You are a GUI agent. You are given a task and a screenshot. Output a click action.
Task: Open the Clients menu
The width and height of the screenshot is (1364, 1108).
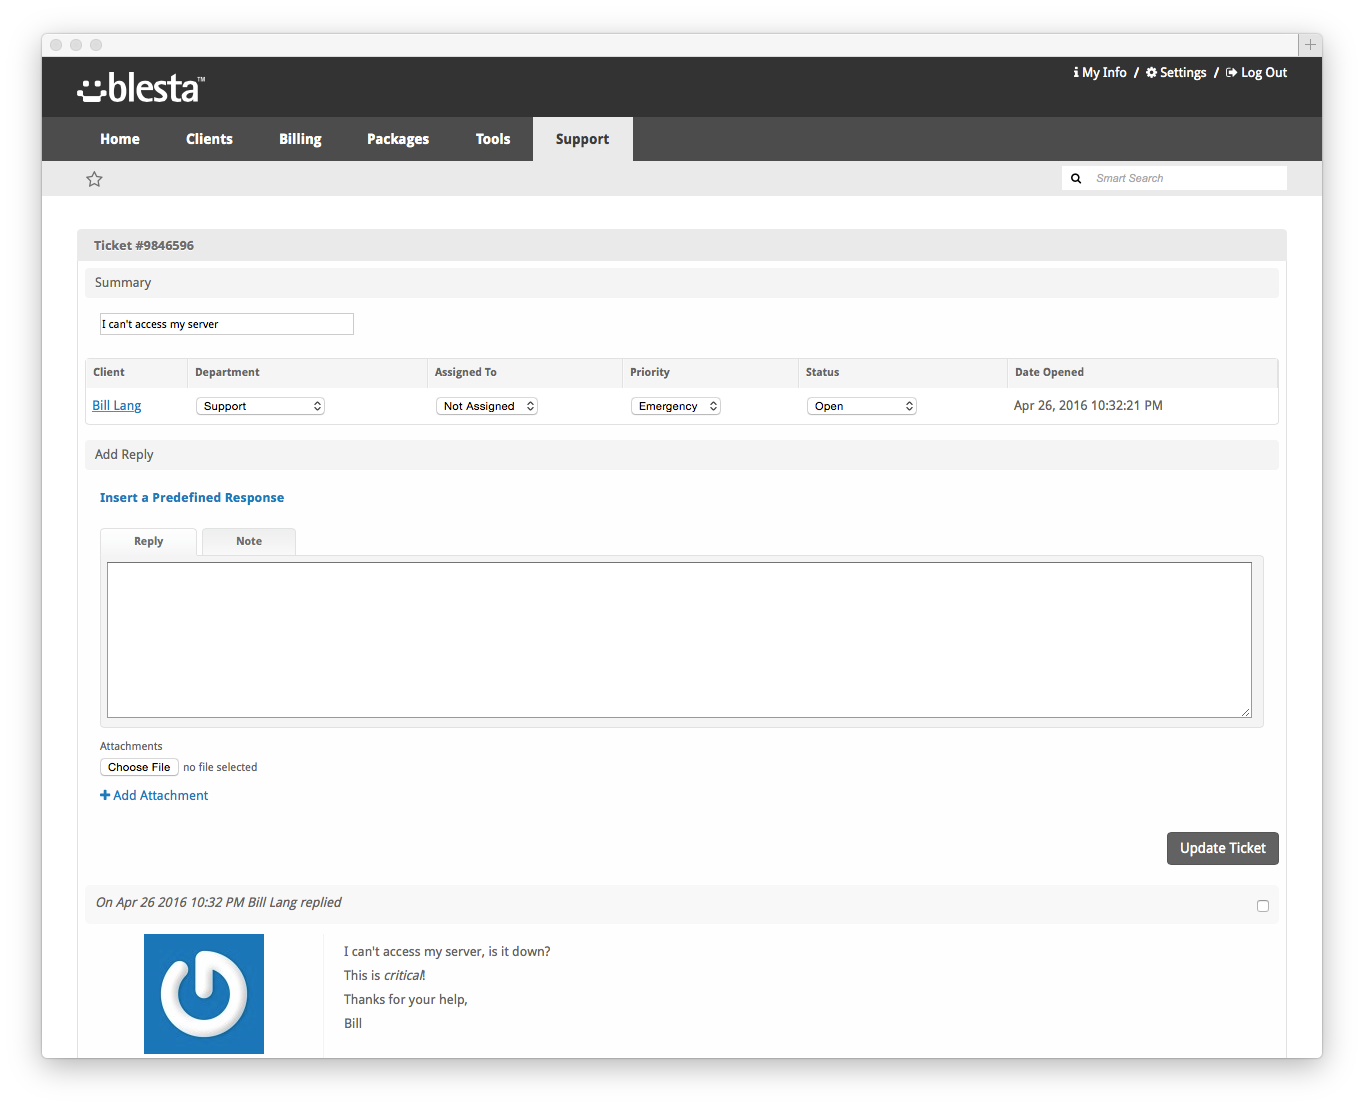click(209, 139)
